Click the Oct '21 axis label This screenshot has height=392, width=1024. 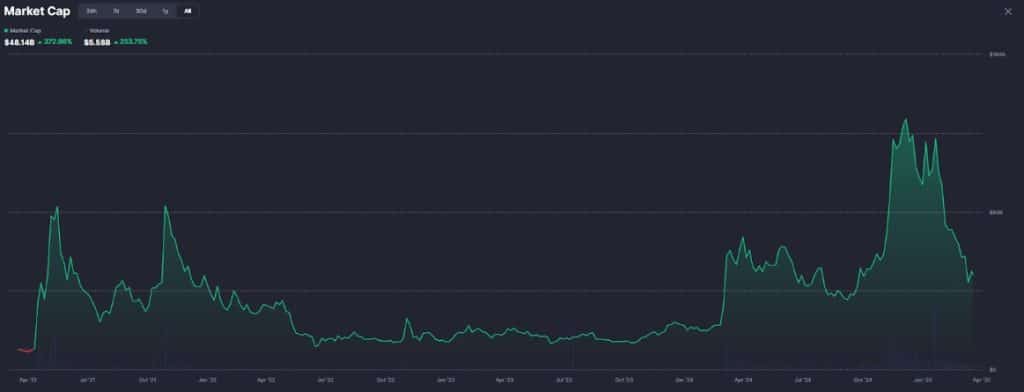click(x=148, y=379)
